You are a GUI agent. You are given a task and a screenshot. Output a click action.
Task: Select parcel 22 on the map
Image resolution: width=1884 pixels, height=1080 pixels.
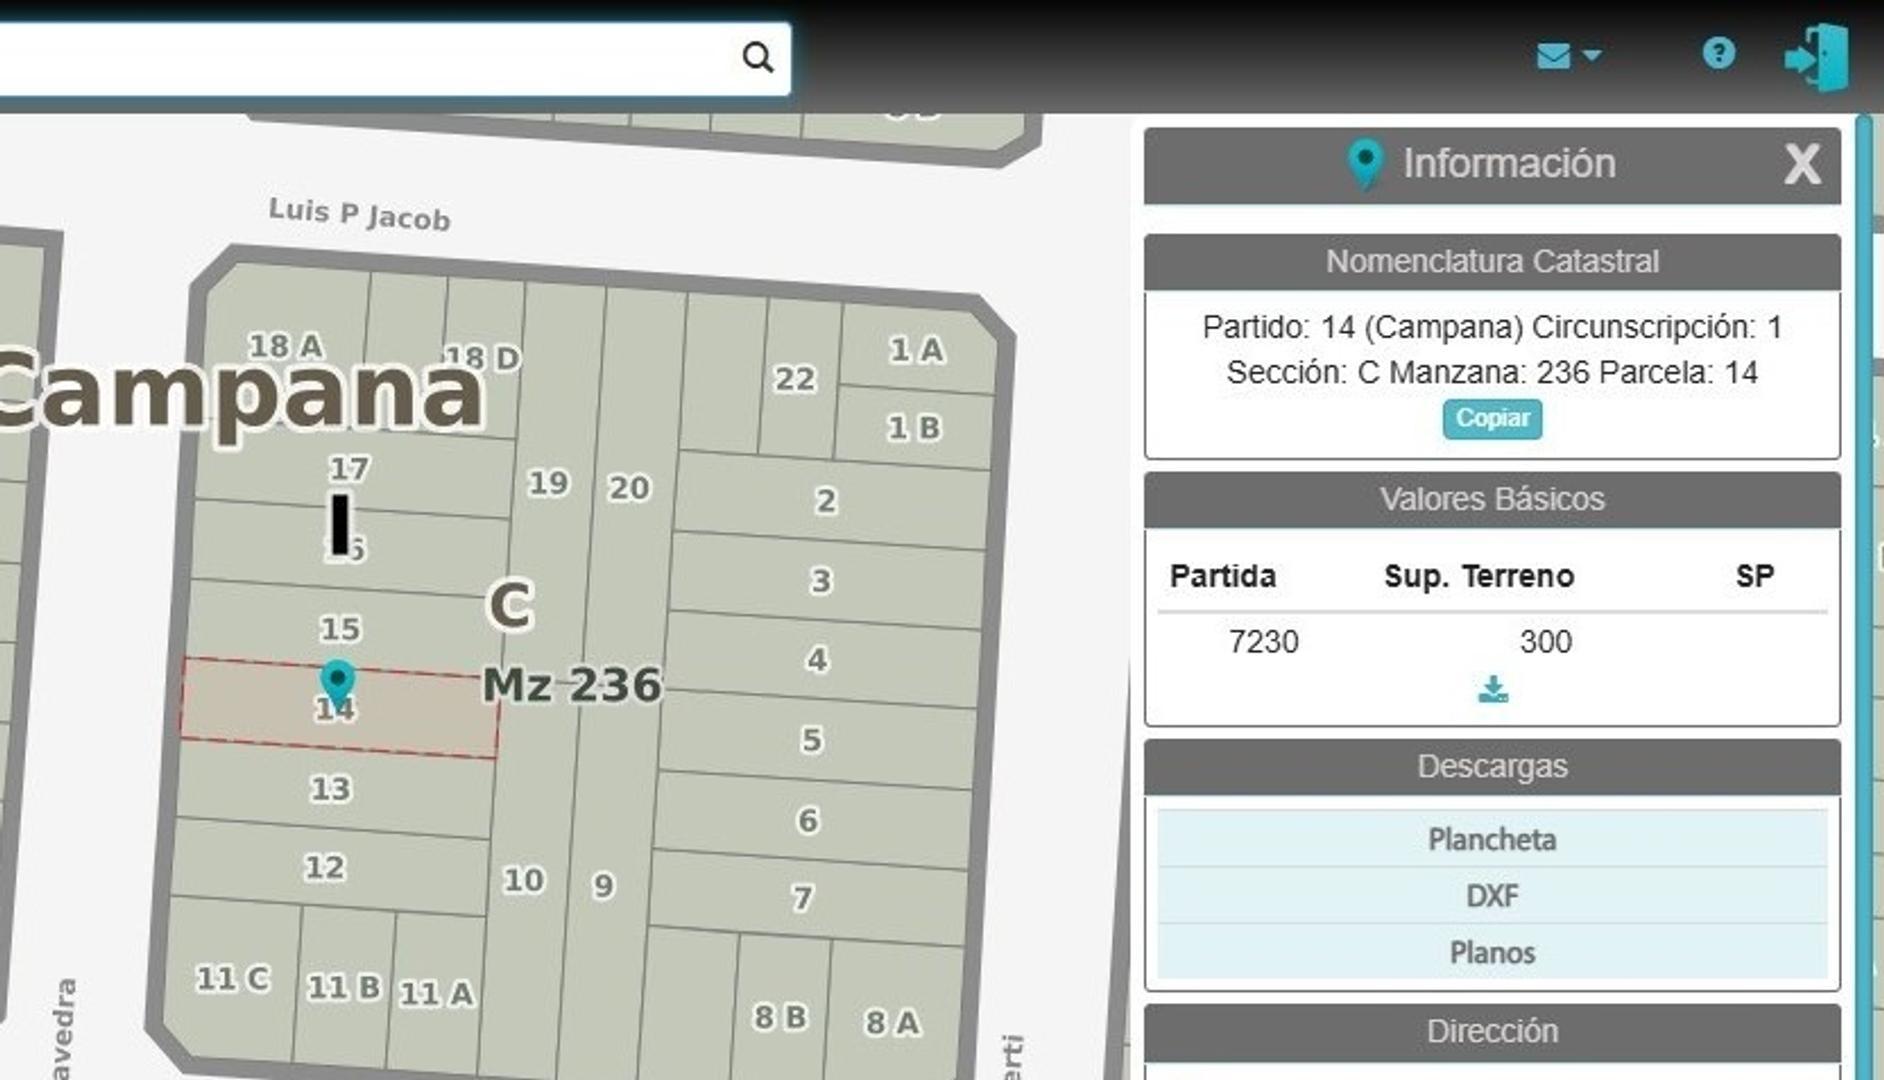[793, 380]
